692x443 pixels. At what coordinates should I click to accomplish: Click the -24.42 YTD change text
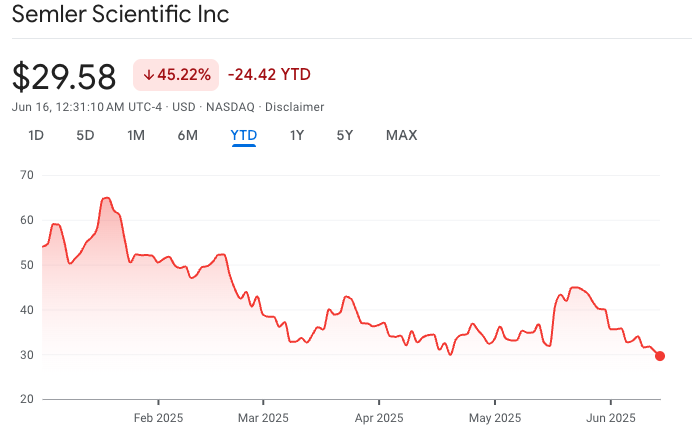click(x=269, y=74)
